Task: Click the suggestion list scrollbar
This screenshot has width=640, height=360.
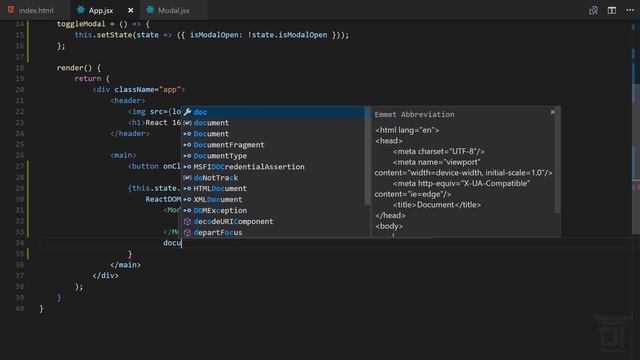Action: [367, 156]
